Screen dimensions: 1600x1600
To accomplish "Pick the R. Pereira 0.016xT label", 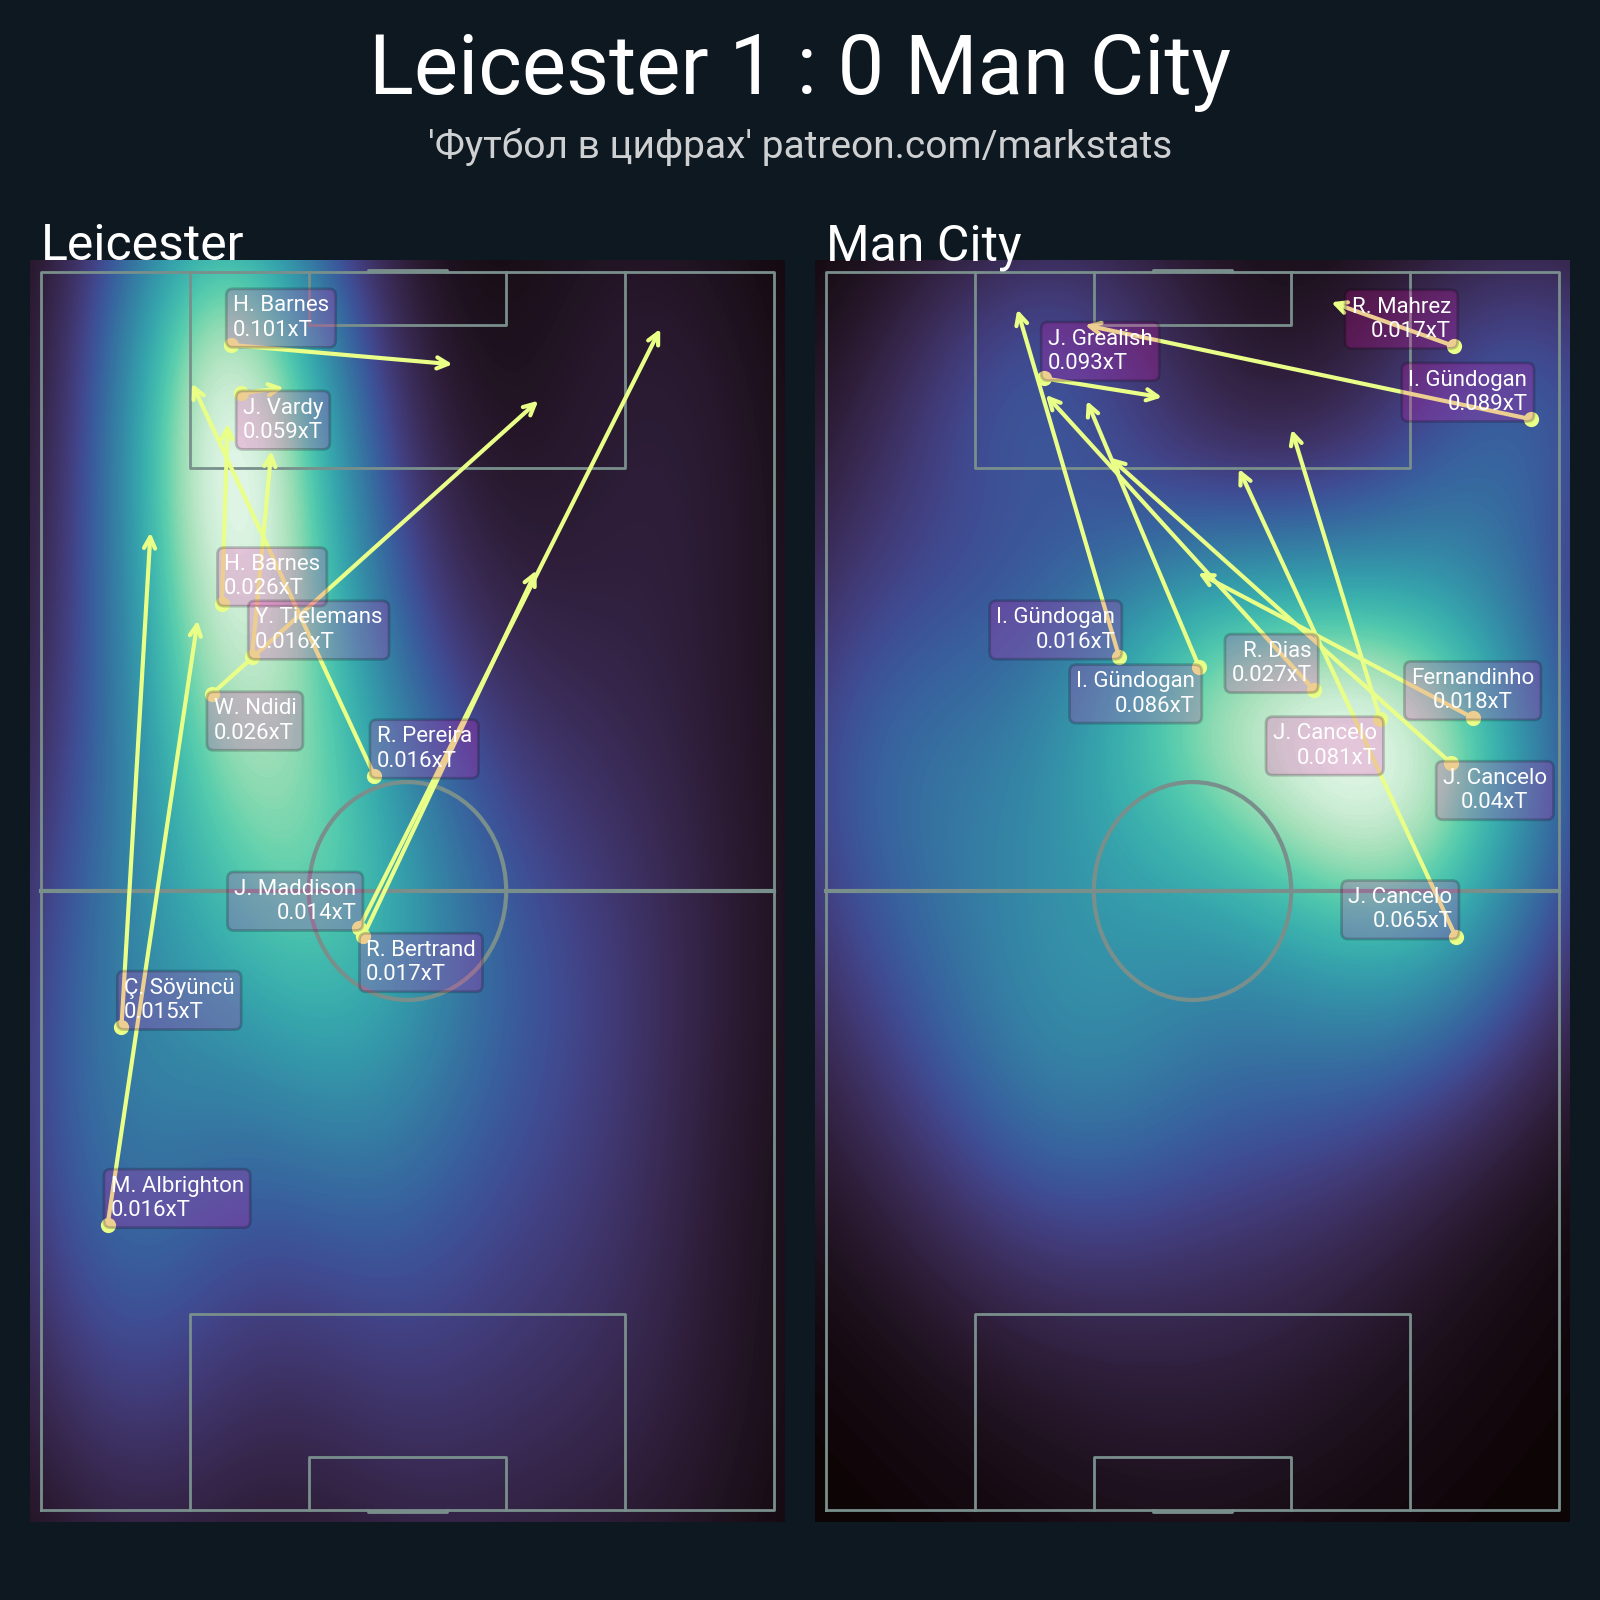I will [424, 748].
